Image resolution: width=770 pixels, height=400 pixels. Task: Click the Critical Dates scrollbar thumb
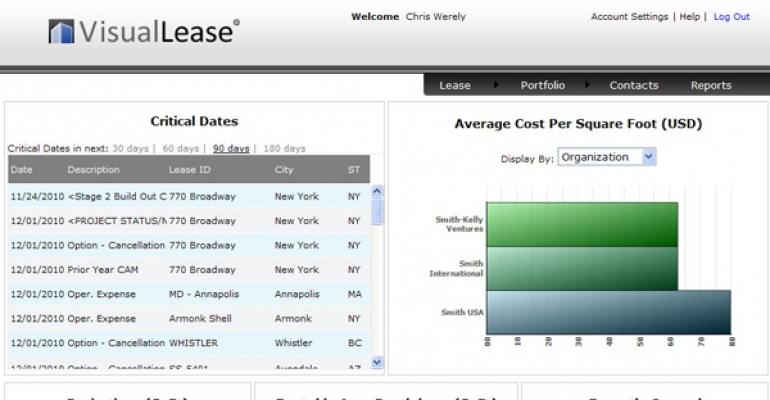[x=377, y=212]
